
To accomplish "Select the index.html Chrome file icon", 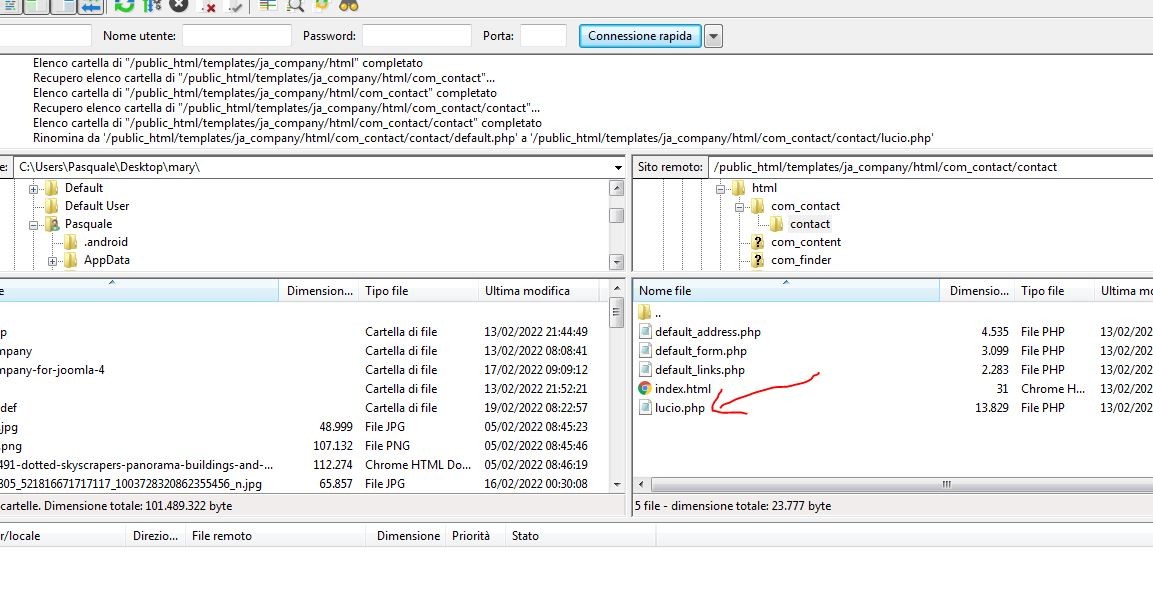I will pos(645,389).
